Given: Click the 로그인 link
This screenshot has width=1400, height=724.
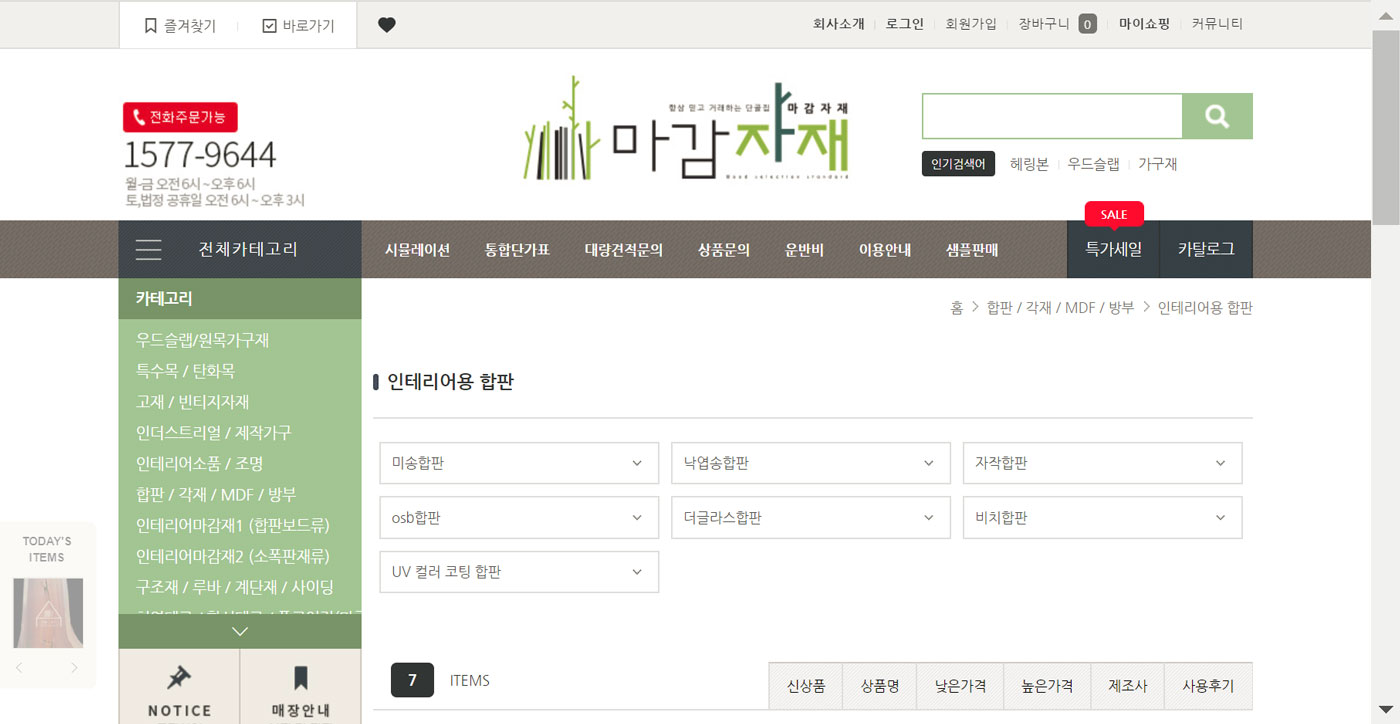Looking at the screenshot, I should pyautogui.click(x=904, y=23).
